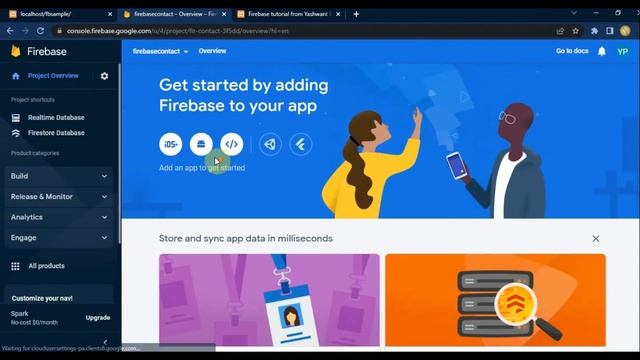Add a Unity app to the project
The height and width of the screenshot is (360, 640).
[x=270, y=144]
